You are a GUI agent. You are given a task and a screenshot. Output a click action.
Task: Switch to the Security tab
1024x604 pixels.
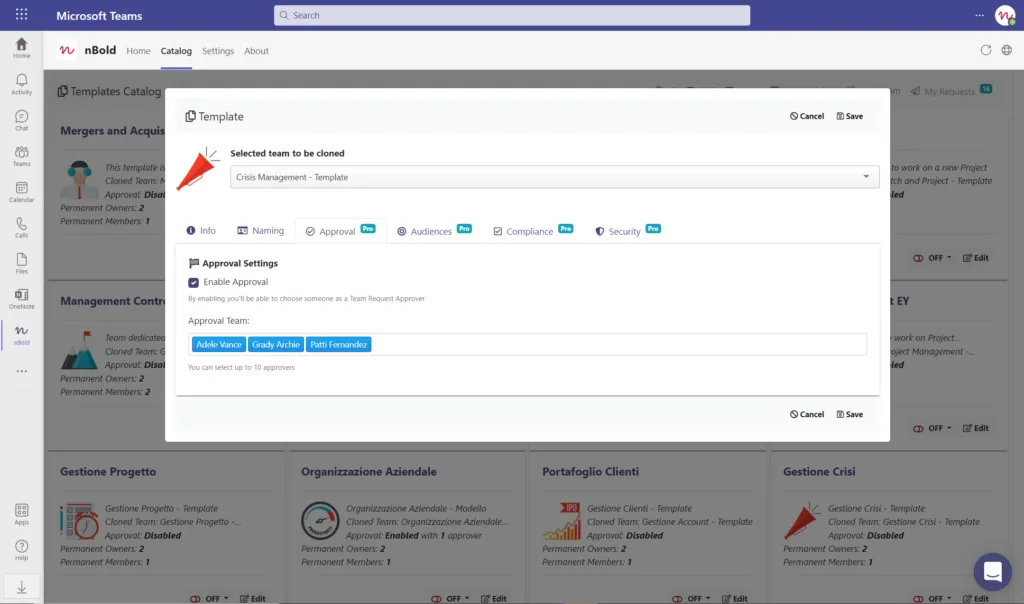point(628,230)
